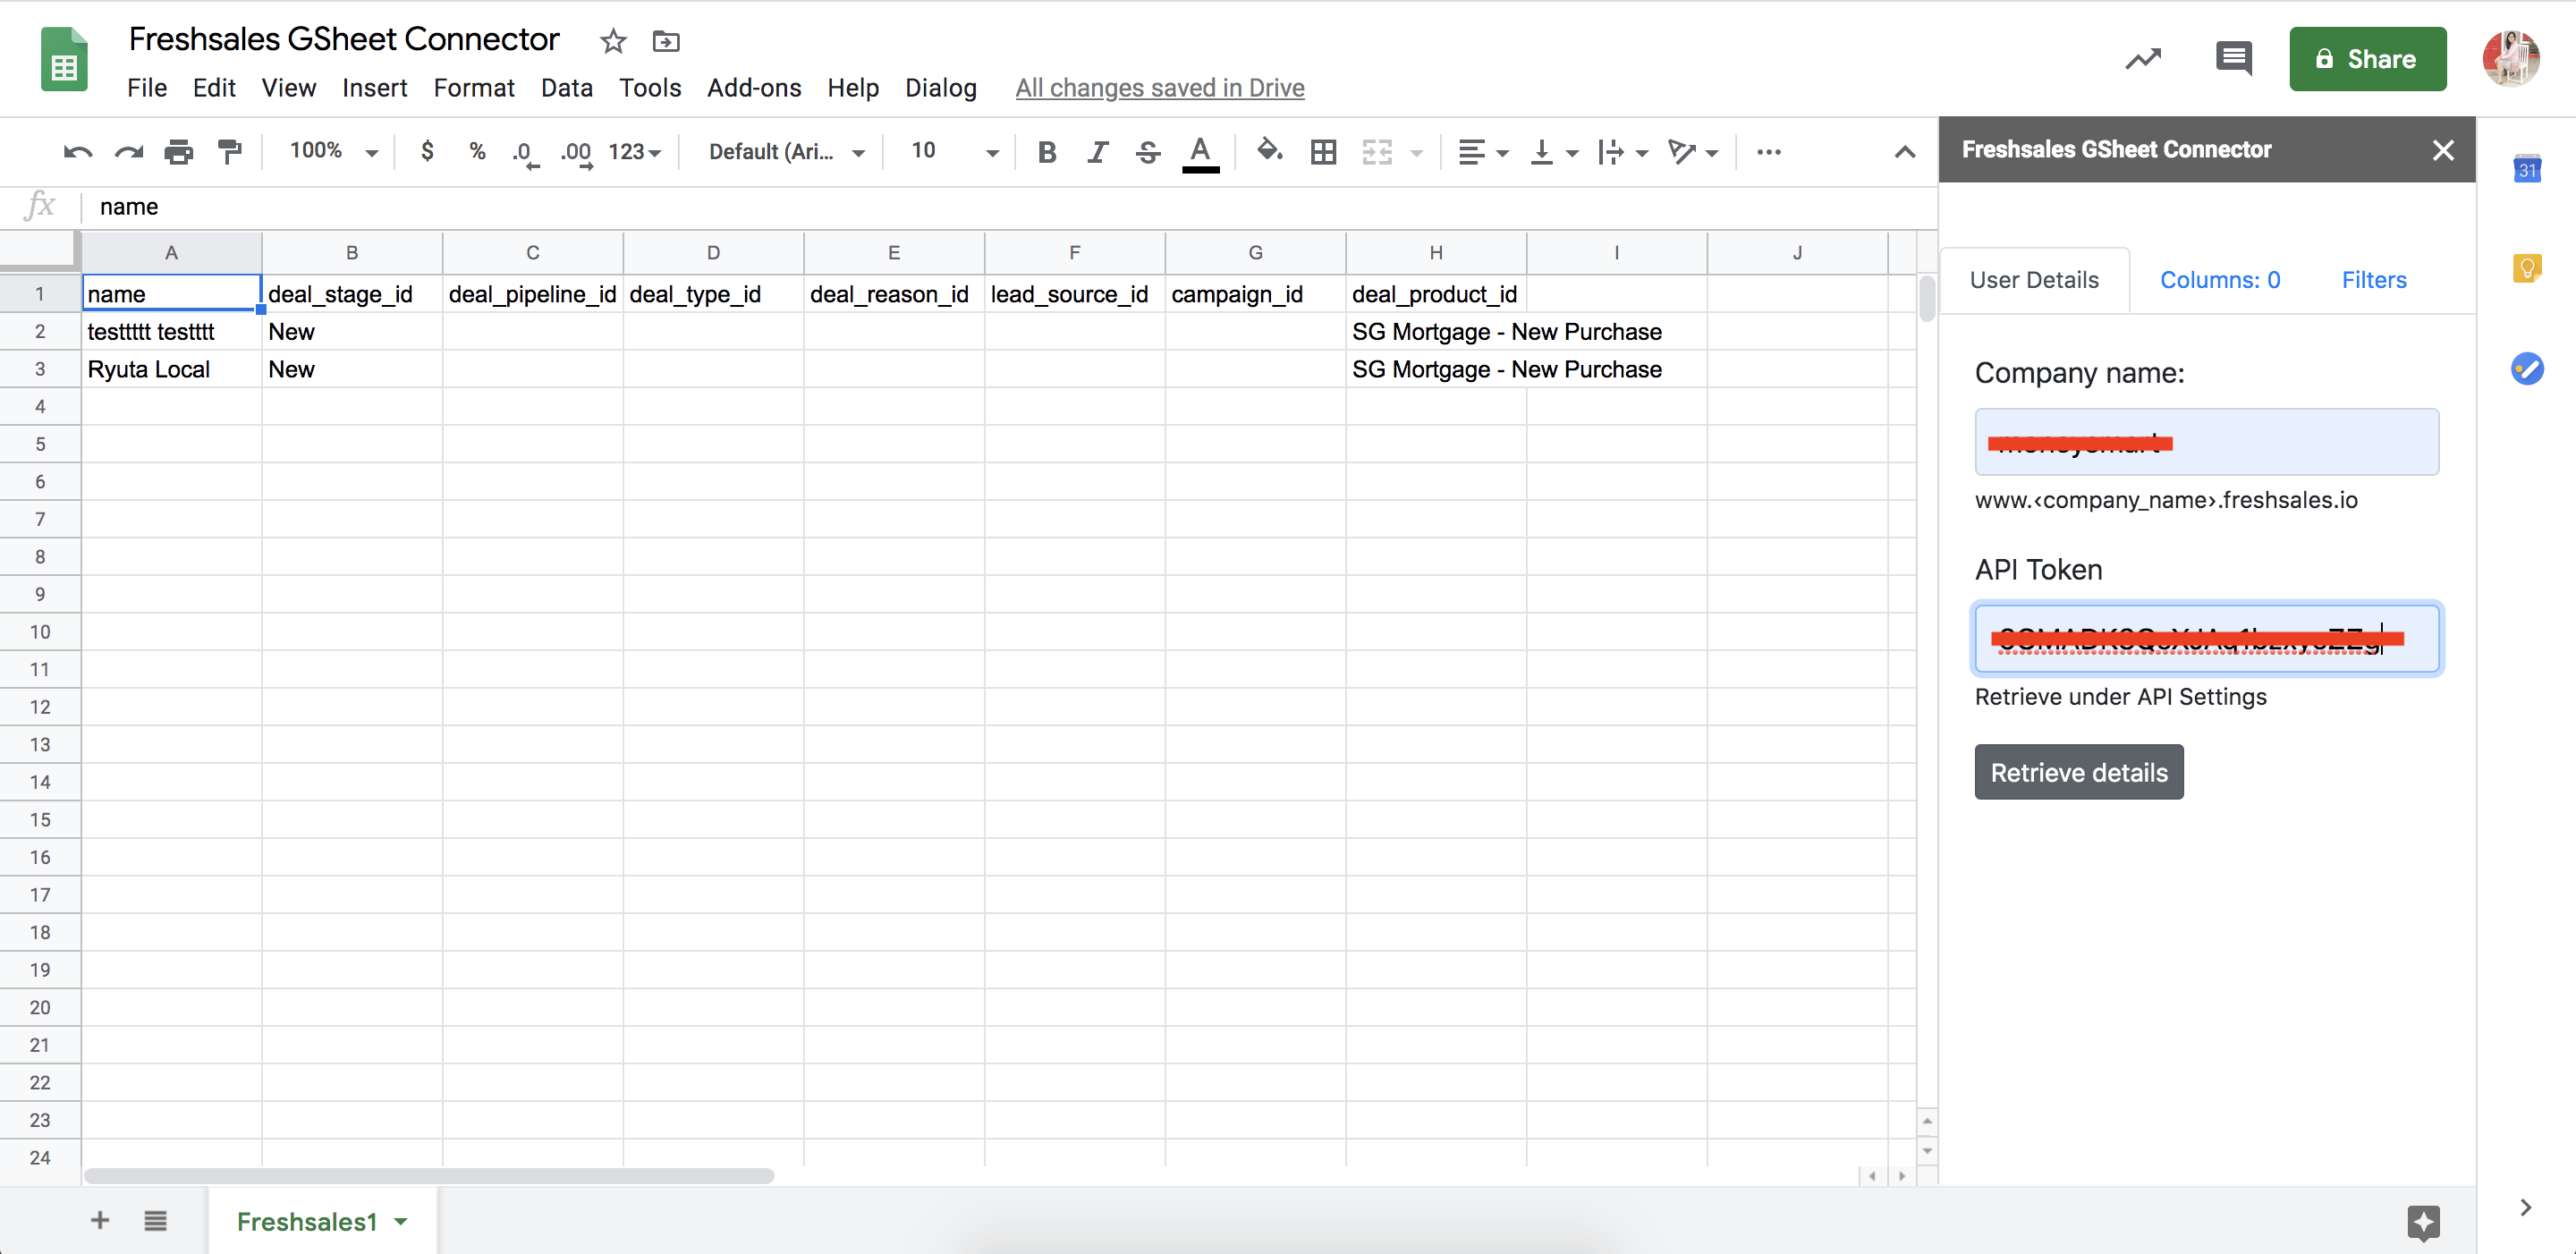Image resolution: width=2576 pixels, height=1254 pixels.
Task: Open Google Keep side panel icon
Action: pos(2527,268)
